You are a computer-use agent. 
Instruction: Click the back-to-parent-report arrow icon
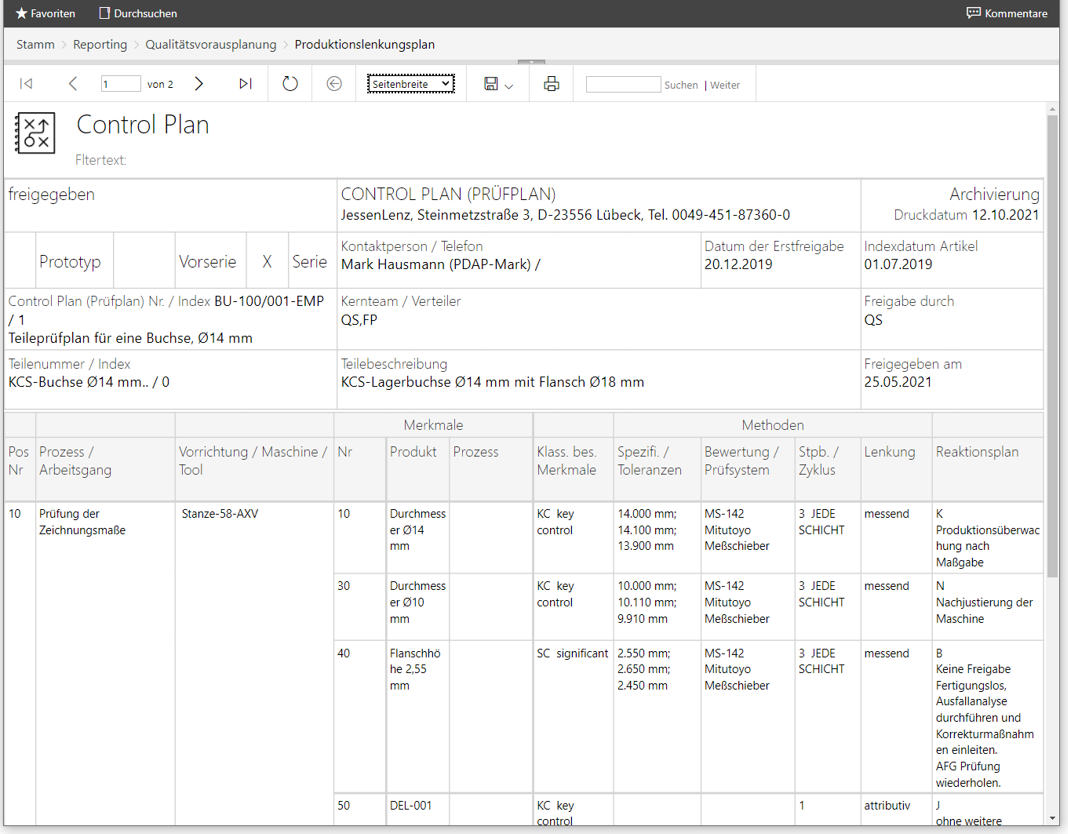click(x=334, y=84)
